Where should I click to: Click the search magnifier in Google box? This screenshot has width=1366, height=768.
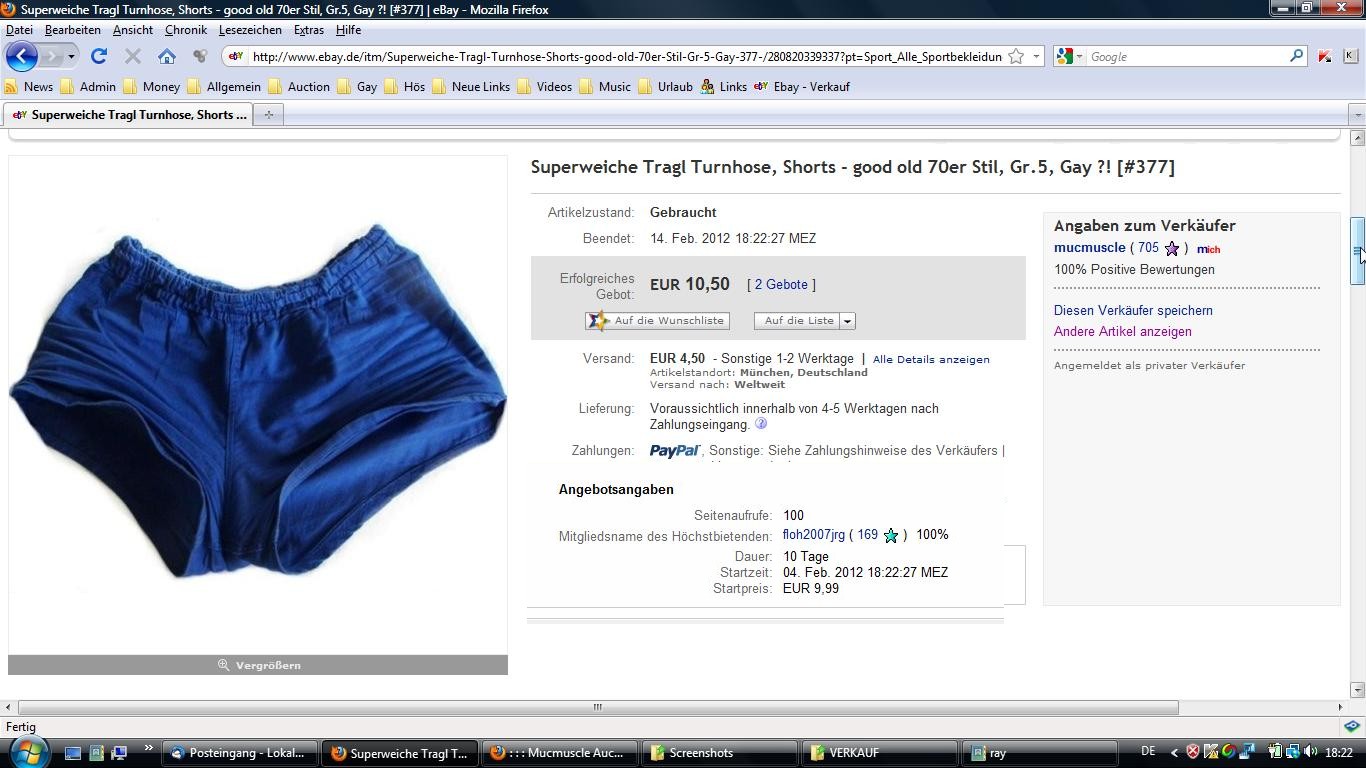tap(1297, 56)
